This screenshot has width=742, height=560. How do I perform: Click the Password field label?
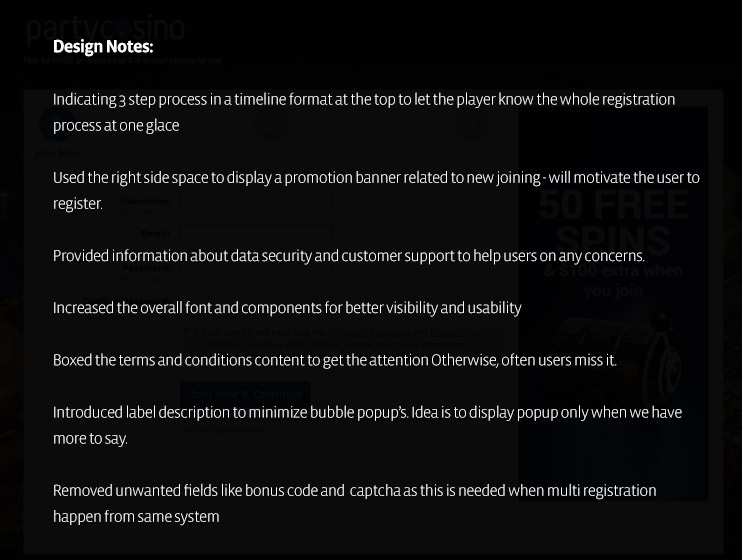tap(146, 267)
